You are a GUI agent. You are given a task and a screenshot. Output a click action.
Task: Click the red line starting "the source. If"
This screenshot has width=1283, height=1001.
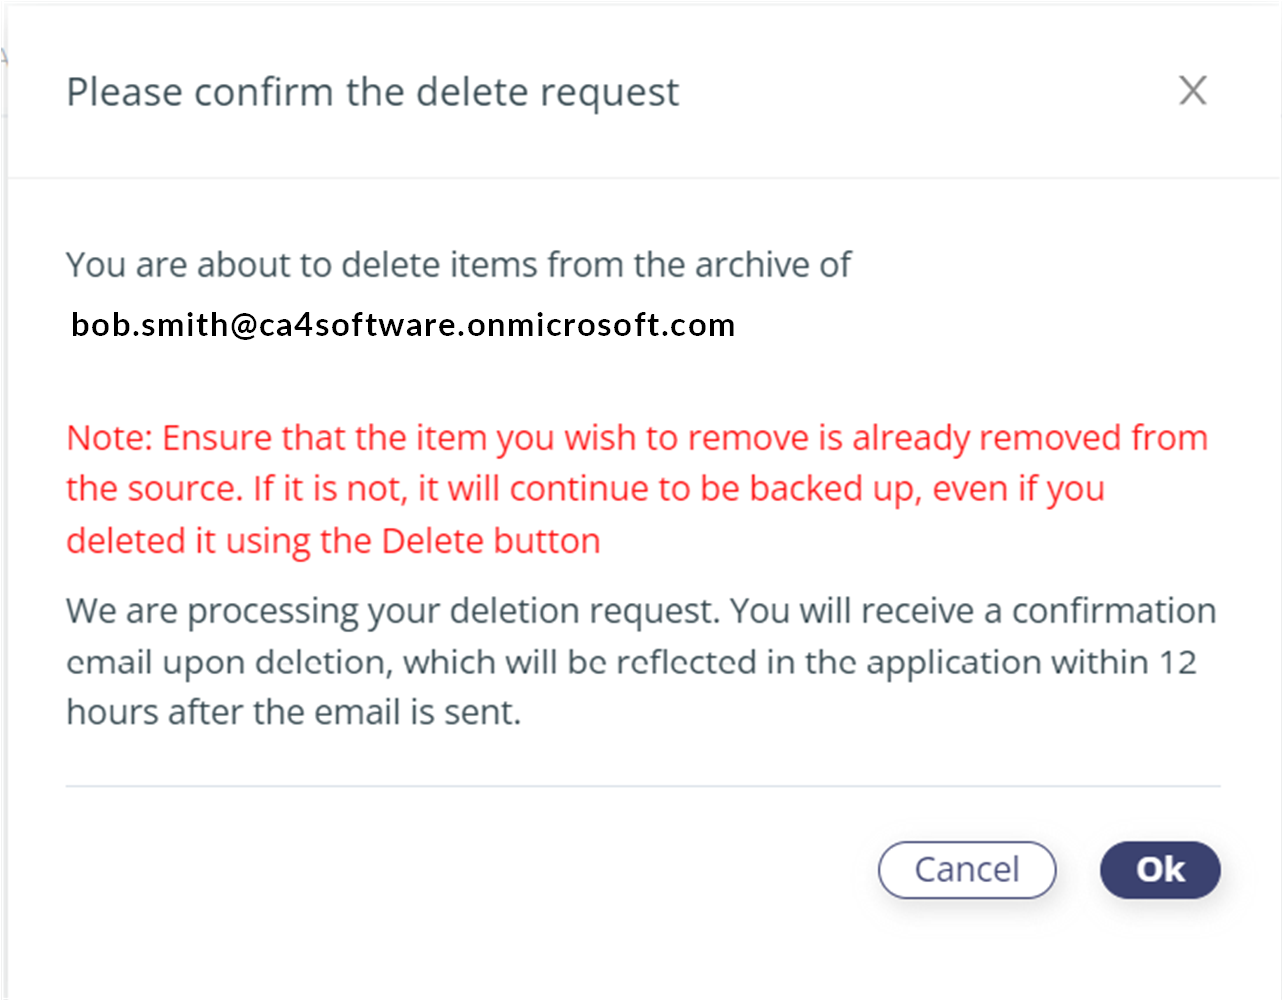585,489
